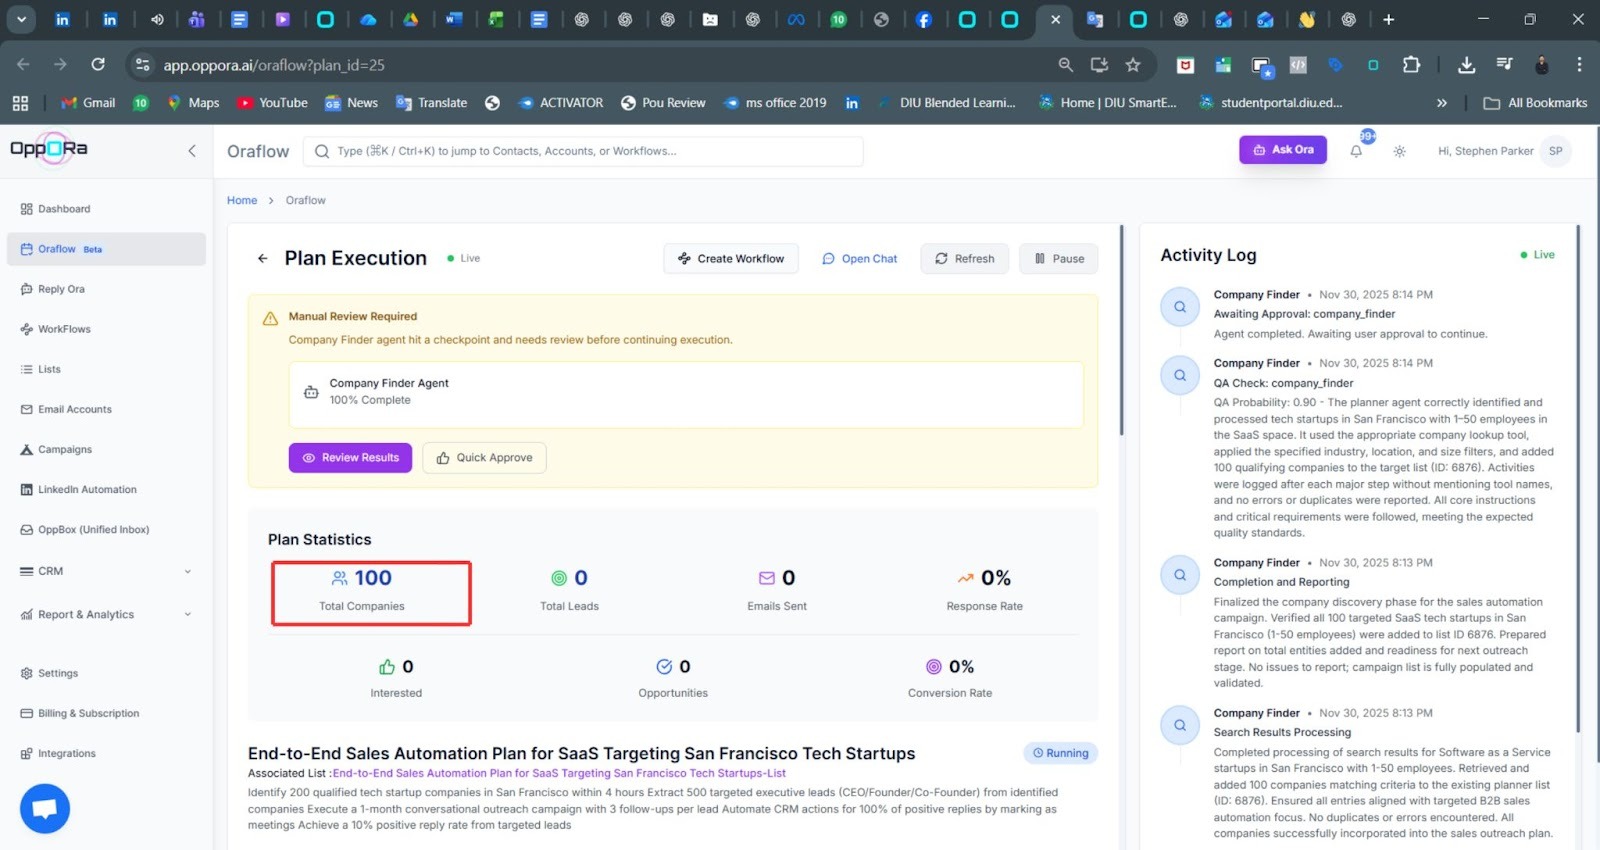
Task: Click the back arrow beside Plan Execution
Action: (x=263, y=258)
